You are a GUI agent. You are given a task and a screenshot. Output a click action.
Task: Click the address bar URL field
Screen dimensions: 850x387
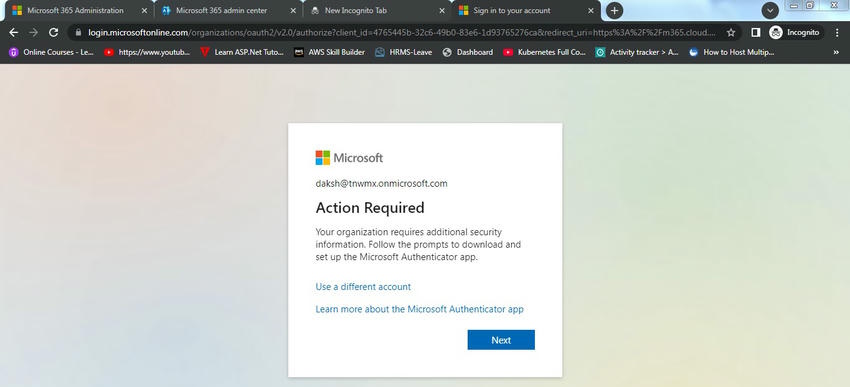click(401, 33)
